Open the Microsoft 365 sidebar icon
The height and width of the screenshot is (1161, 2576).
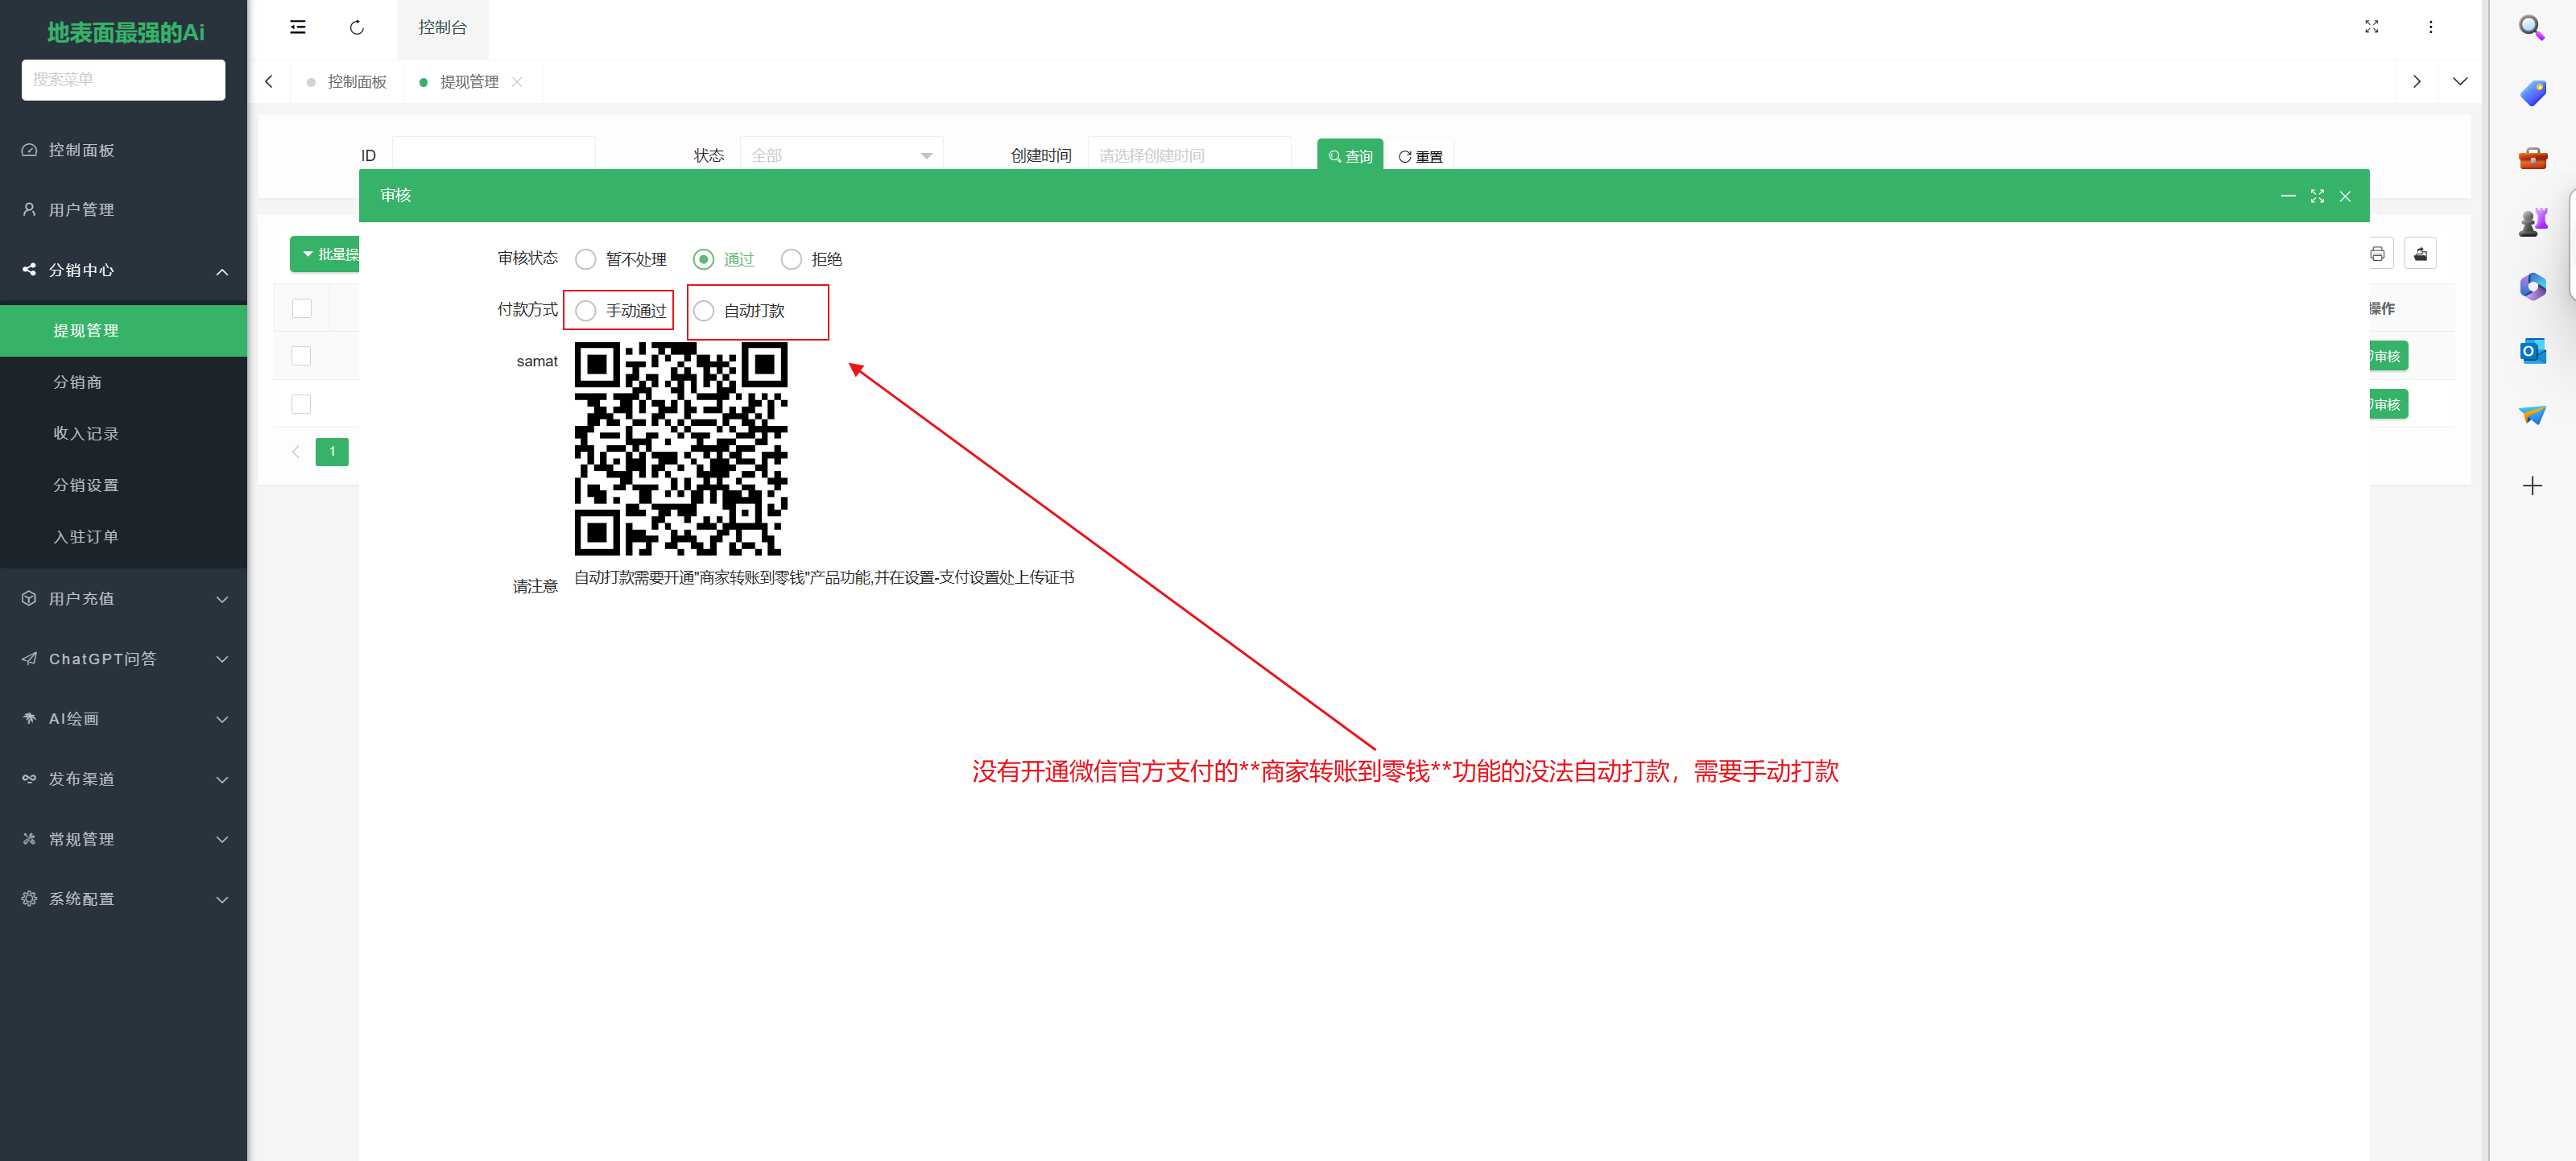[x=2532, y=287]
